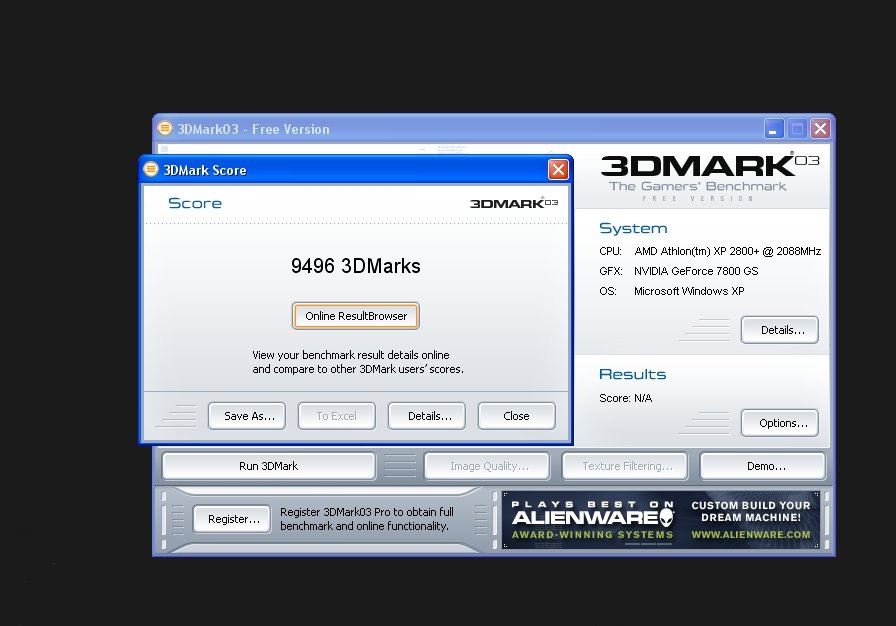Viewport: 896px width, 626px height.
Task: Click the large 3DMARK03 Gamers' Benchmark logo
Action: tap(709, 176)
